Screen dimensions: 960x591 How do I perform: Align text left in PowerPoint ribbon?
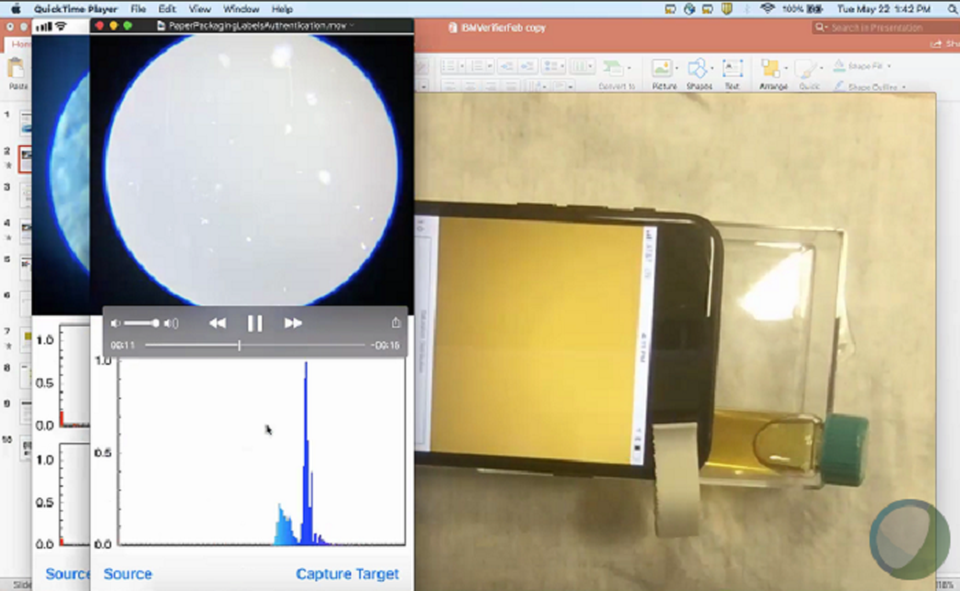coord(449,86)
